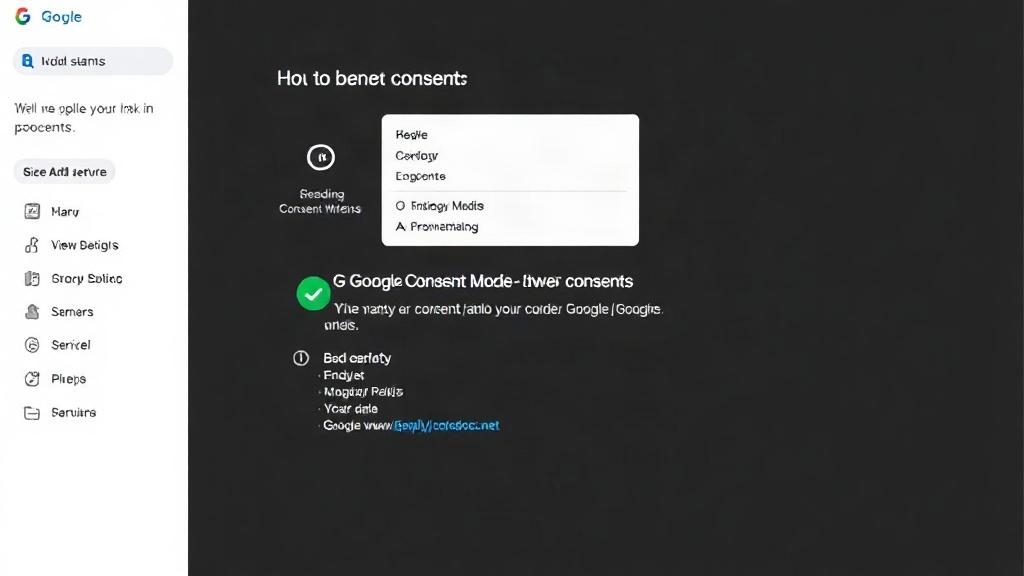
Task: Select 'Cerdoyy' in the white panel
Action: [417, 155]
